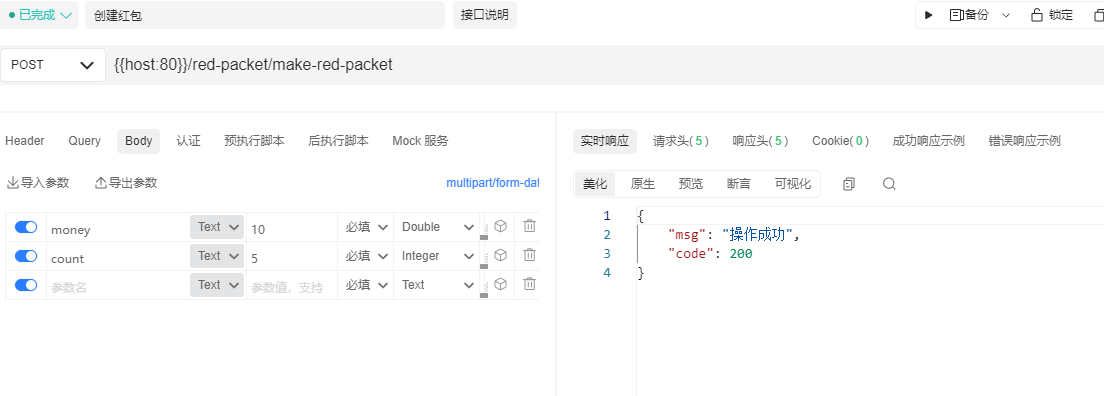Viewport: 1104px width, 396px height.
Task: Click the 锁定 lock button
Action: (x=1052, y=15)
